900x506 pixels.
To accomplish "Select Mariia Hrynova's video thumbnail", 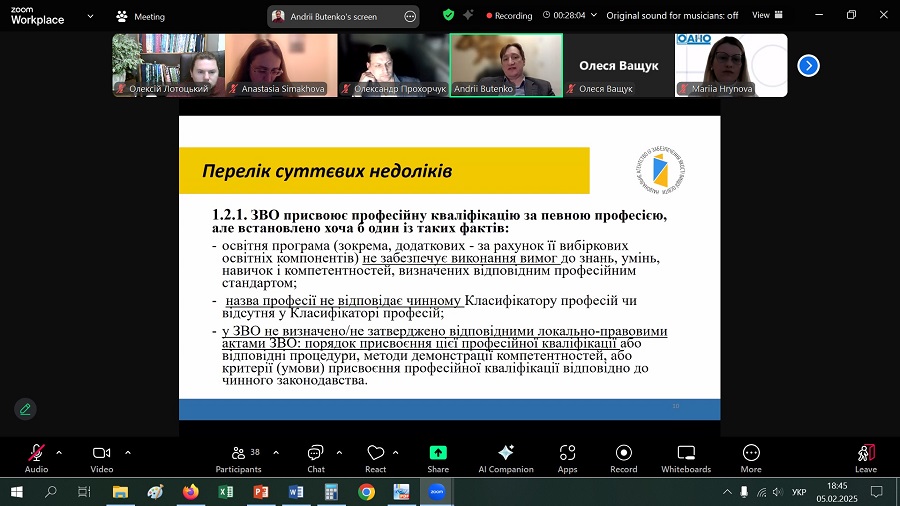I will tap(731, 65).
